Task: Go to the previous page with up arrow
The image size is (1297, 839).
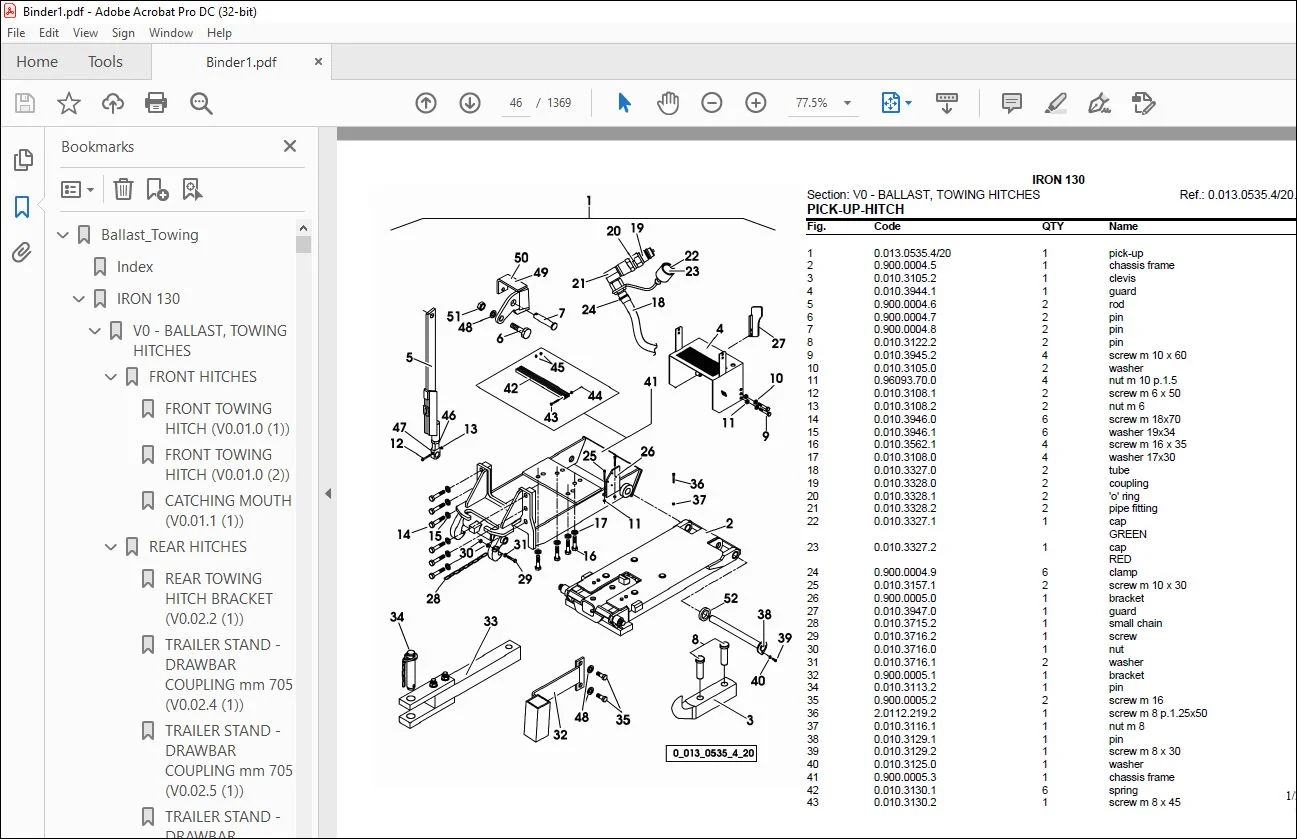Action: point(426,103)
